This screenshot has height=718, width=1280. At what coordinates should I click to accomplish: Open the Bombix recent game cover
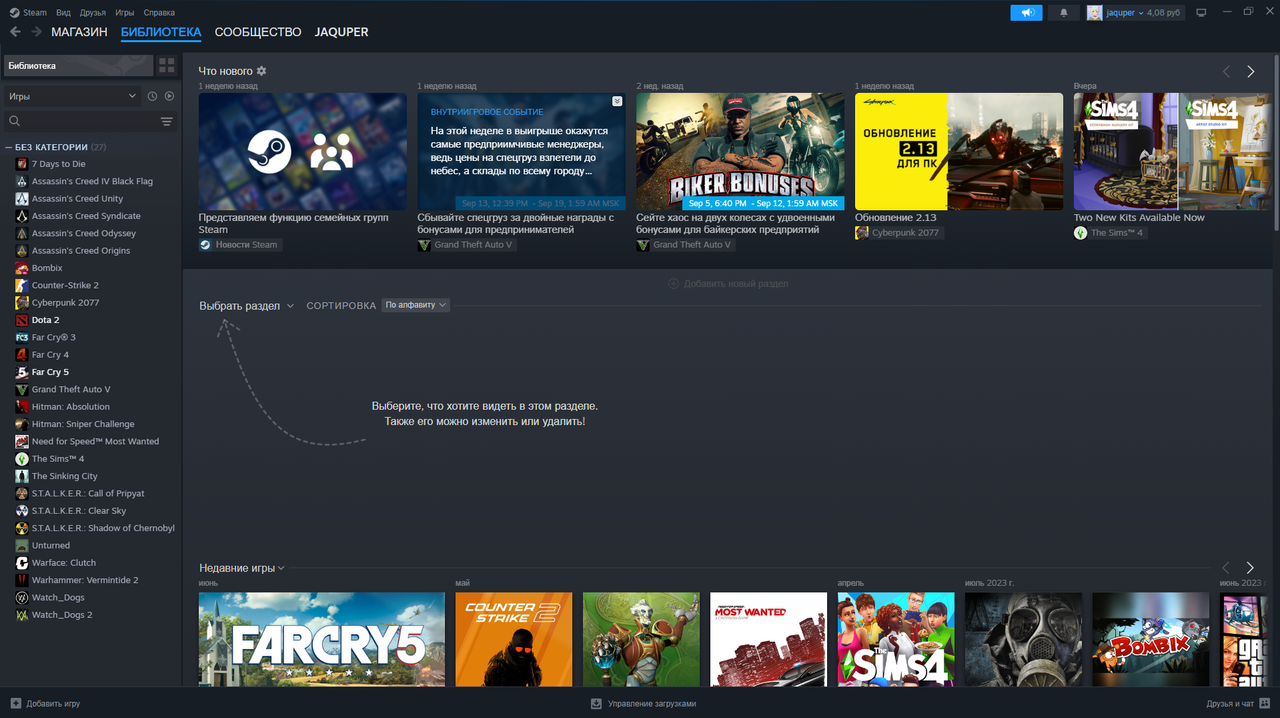coord(1151,639)
